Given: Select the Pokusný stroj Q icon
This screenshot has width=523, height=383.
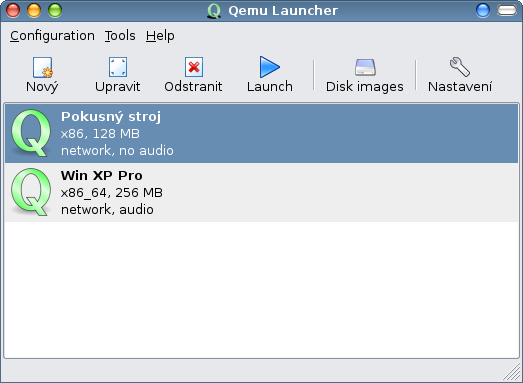Looking at the screenshot, I should [31, 133].
